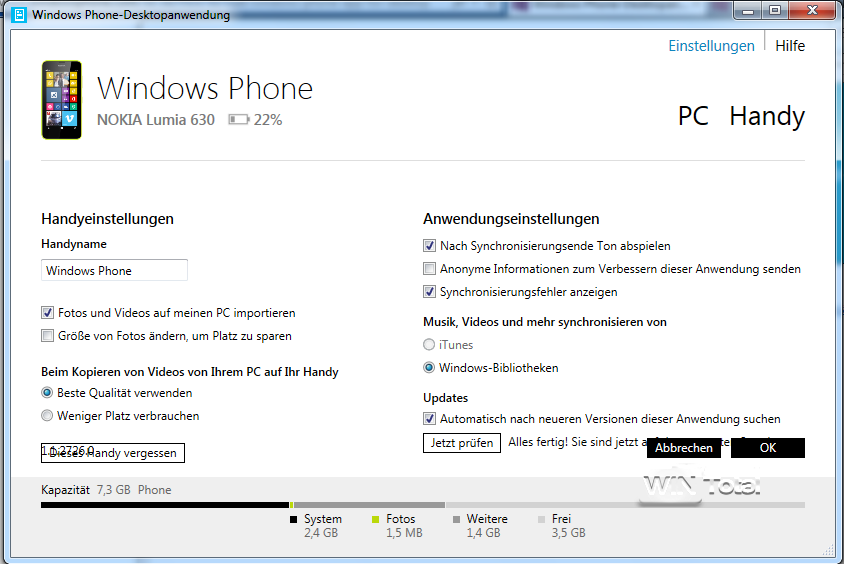This screenshot has height=564, width=844.
Task: Toggle Nach Synchronisierungsende Ton abspielen
Action: 429,246
